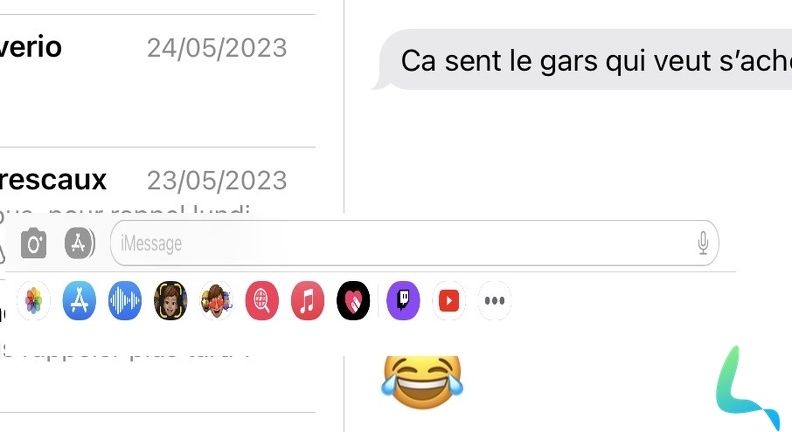Open the Memoji stickers app
Image resolution: width=792 pixels, height=432 pixels.
click(216, 301)
